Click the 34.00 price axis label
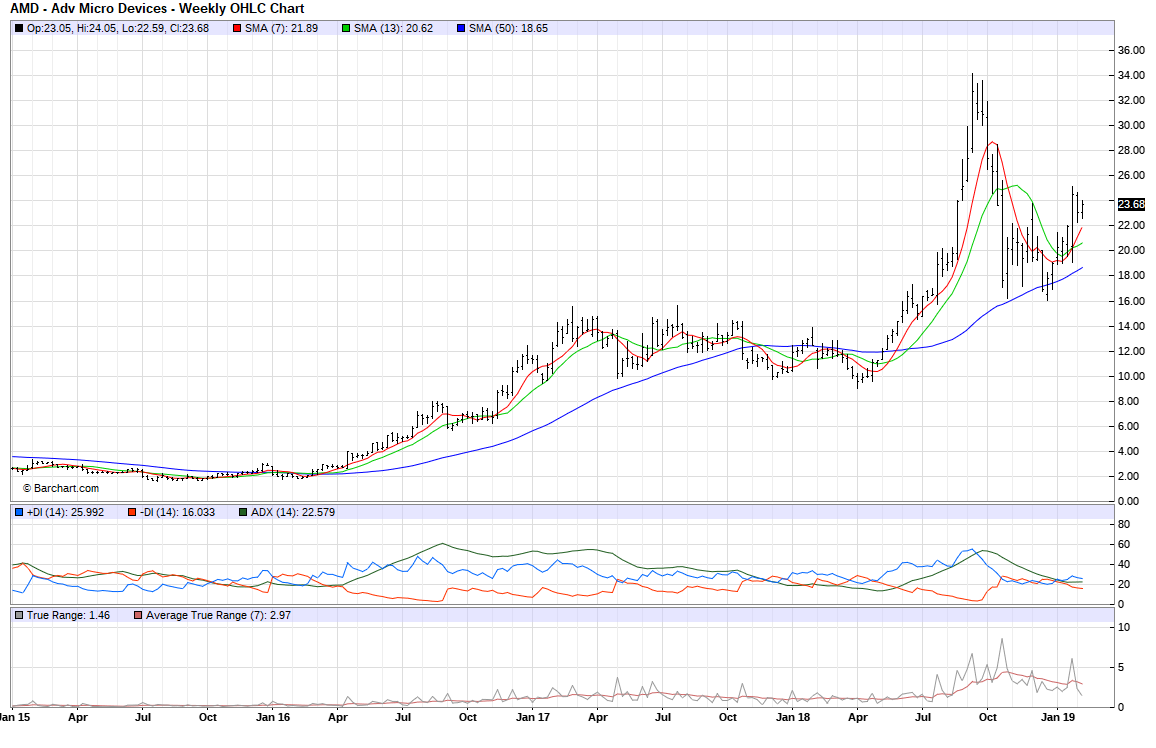Image resolution: width=1156 pixels, height=748 pixels. pos(1132,75)
